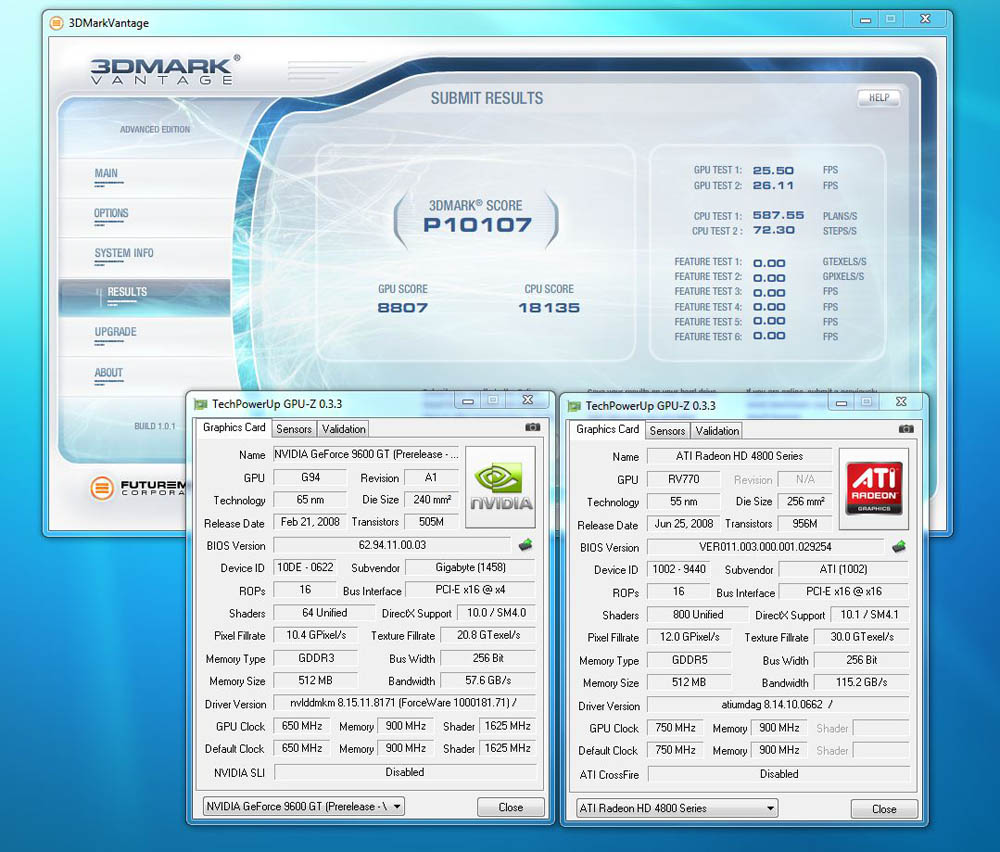Click the CPU score value 18135
The height and width of the screenshot is (852, 1000).
tap(549, 308)
